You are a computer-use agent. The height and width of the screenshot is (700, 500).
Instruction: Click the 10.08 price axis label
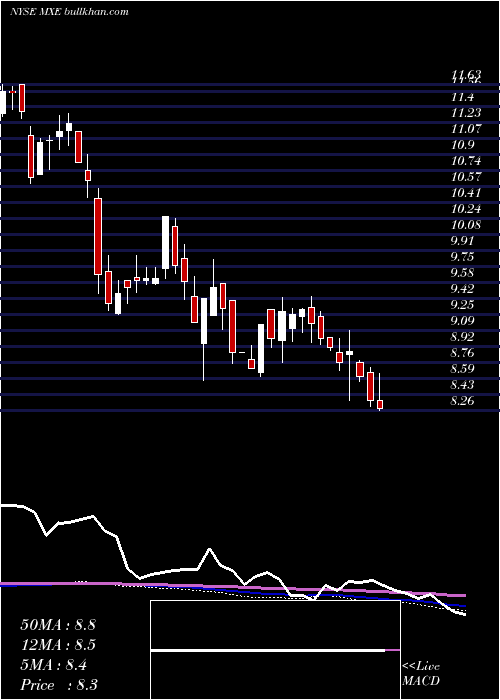coord(466,225)
